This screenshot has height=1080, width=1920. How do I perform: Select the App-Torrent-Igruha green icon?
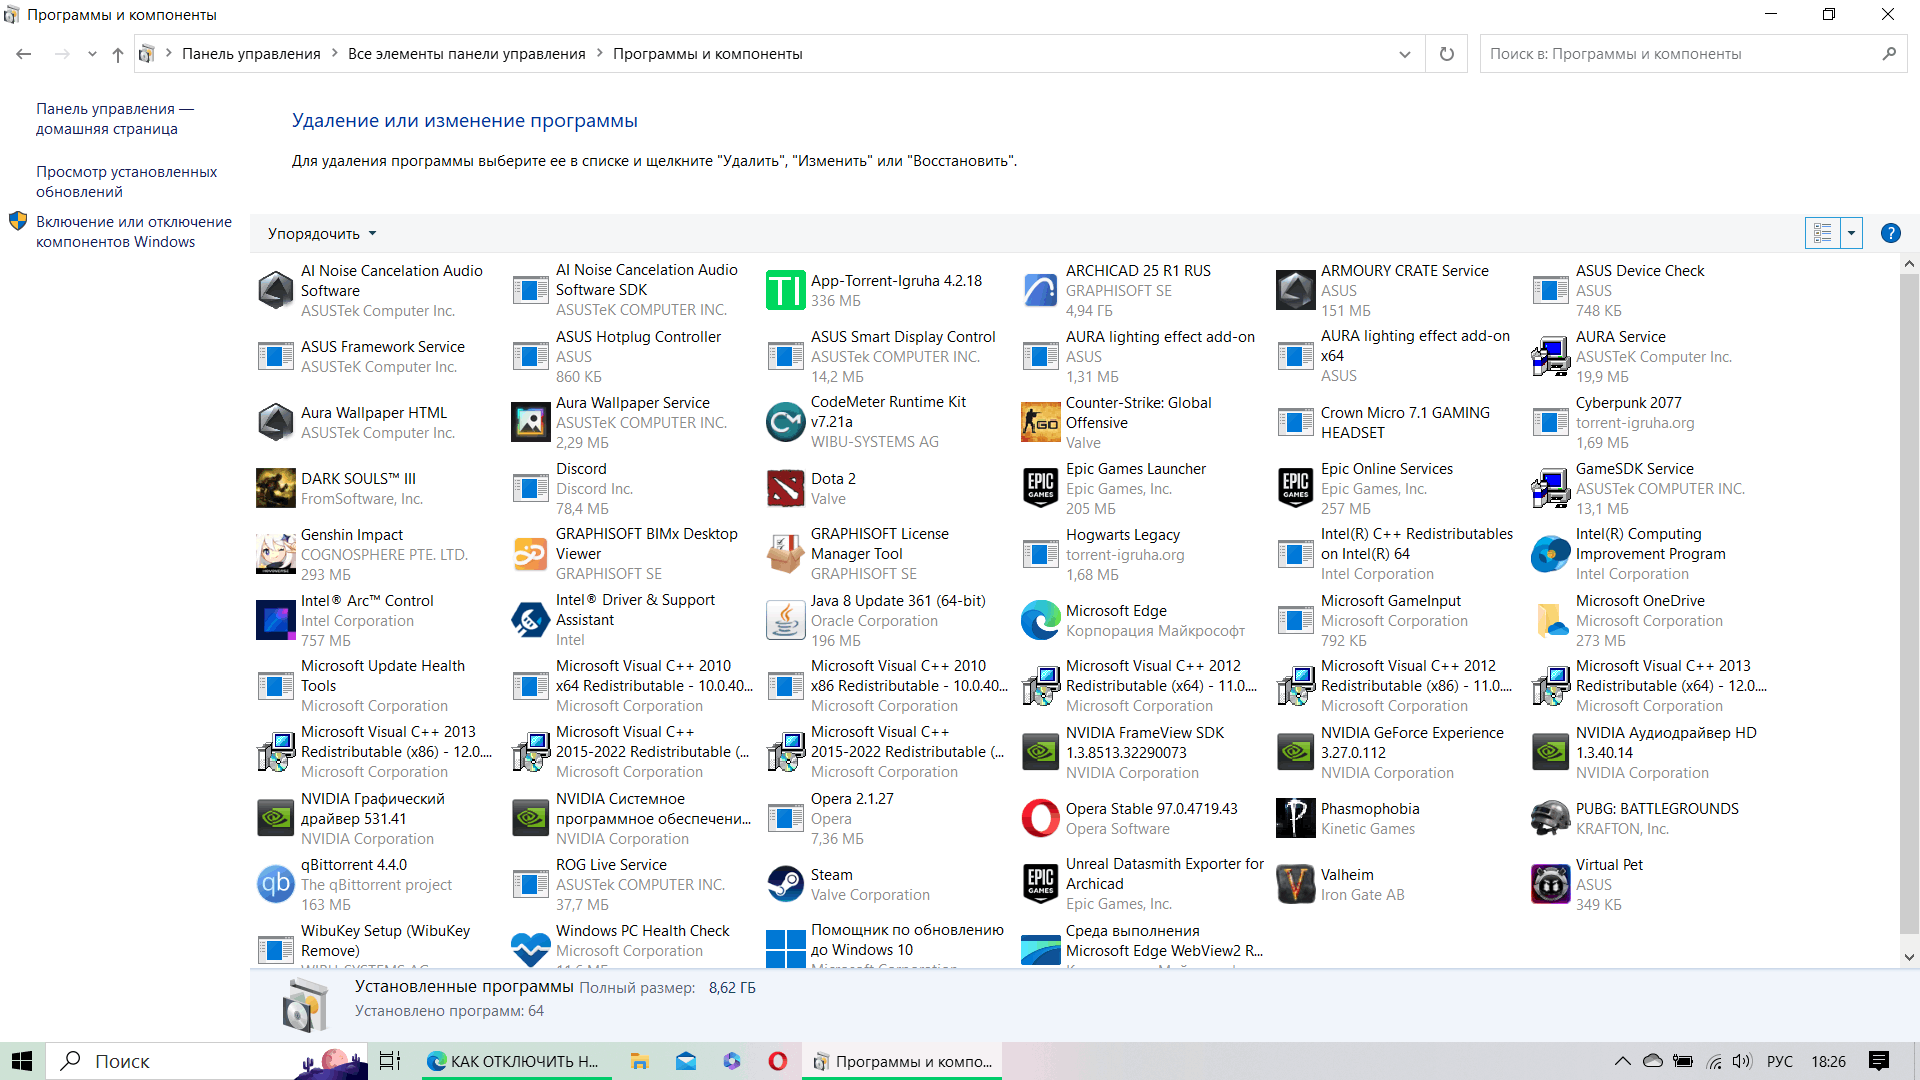click(x=785, y=291)
